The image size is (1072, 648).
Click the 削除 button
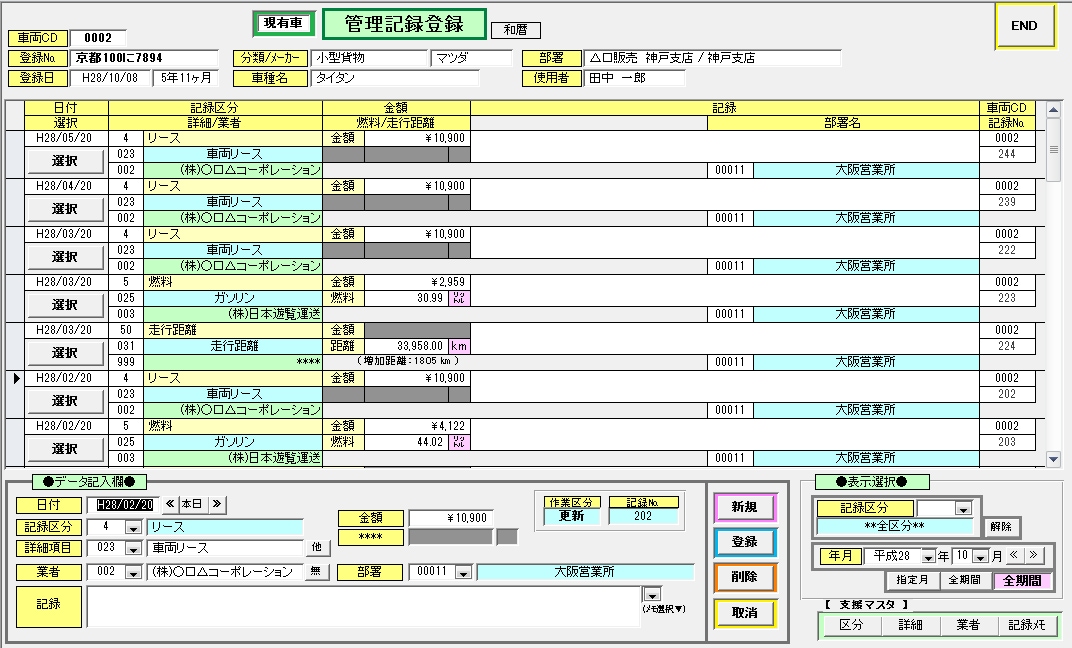[x=745, y=577]
